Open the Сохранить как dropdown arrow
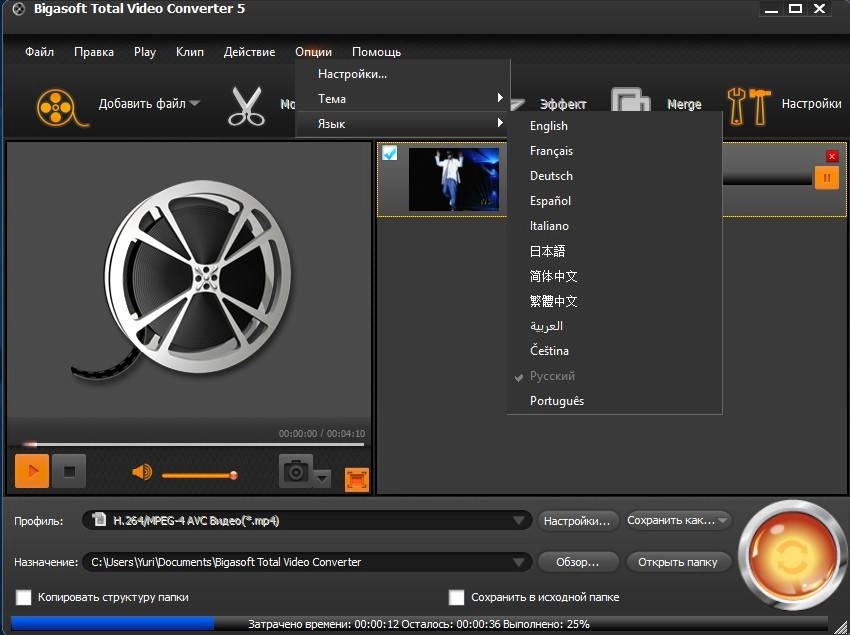Viewport: 850px width, 635px height. (x=723, y=521)
